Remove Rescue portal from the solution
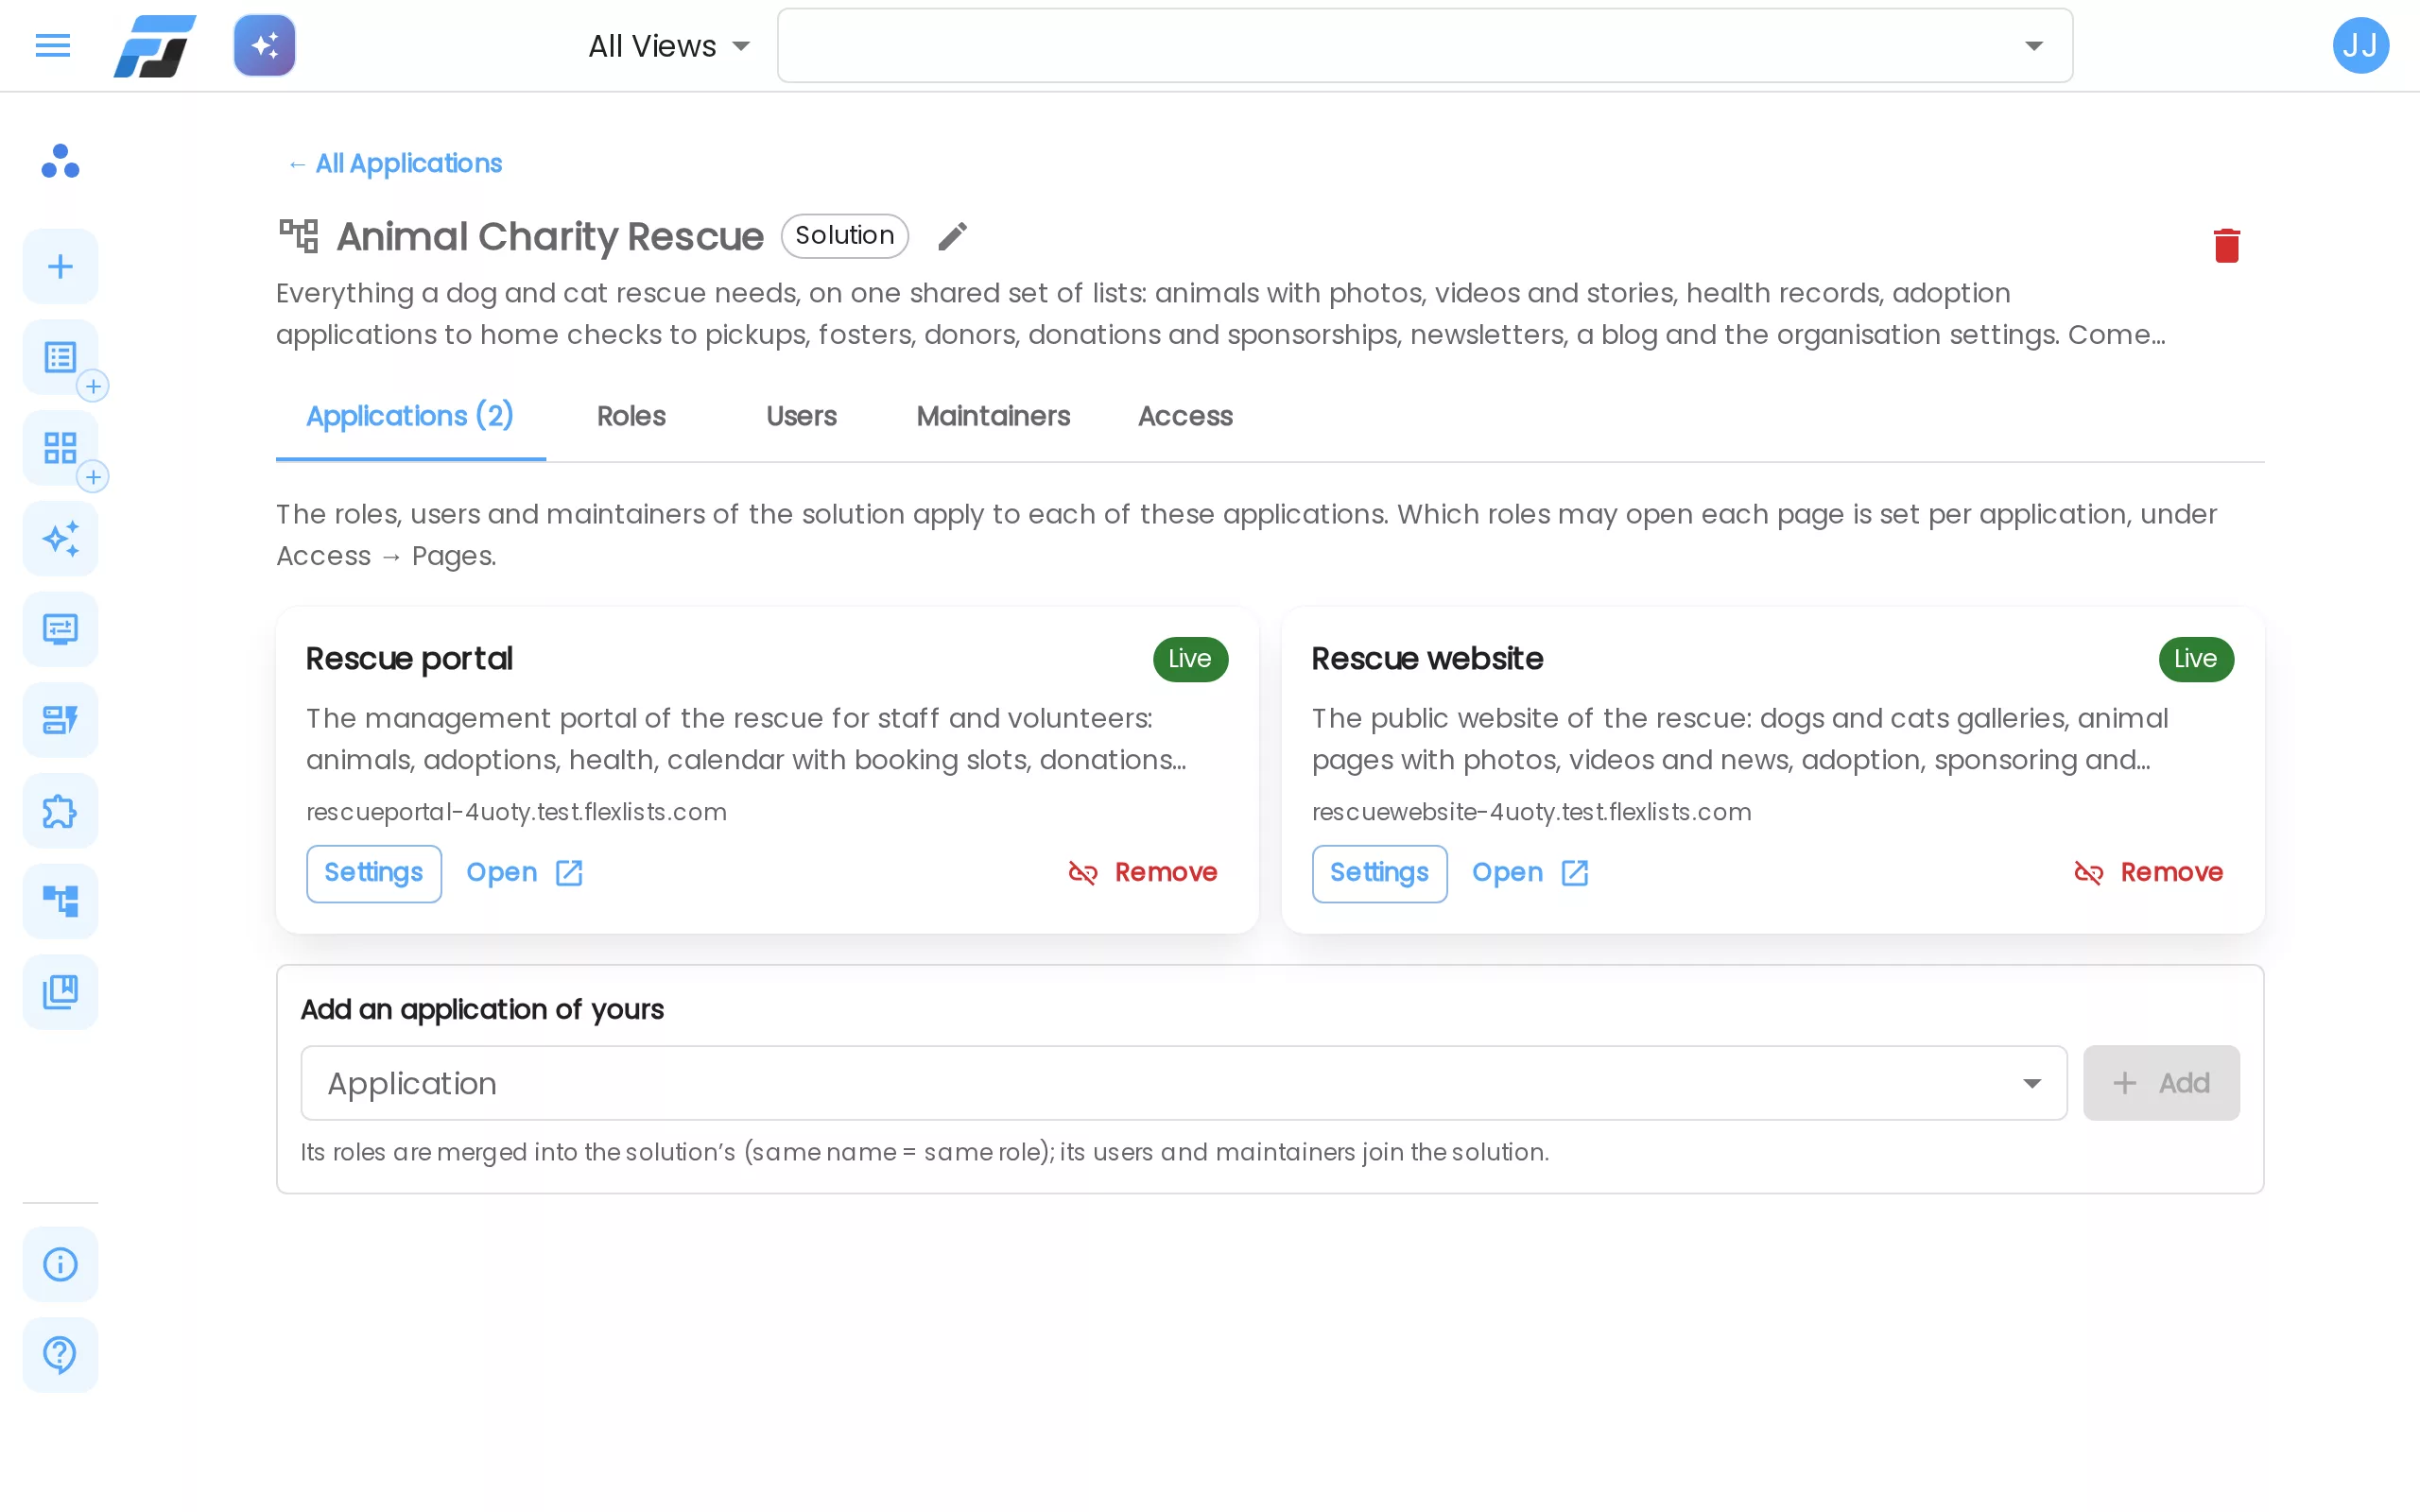Viewport: 2420px width, 1512px height. click(1142, 873)
